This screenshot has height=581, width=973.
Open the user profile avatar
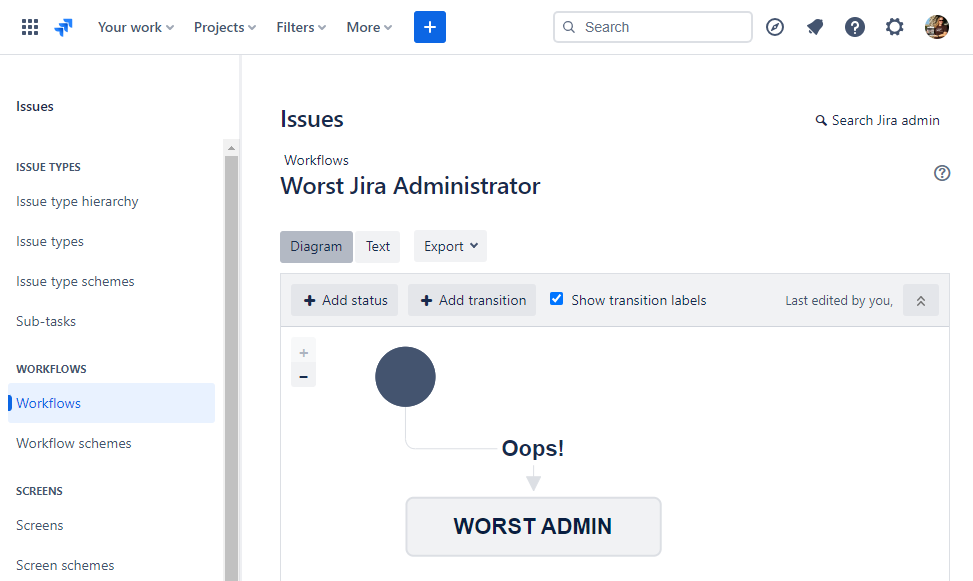(937, 27)
